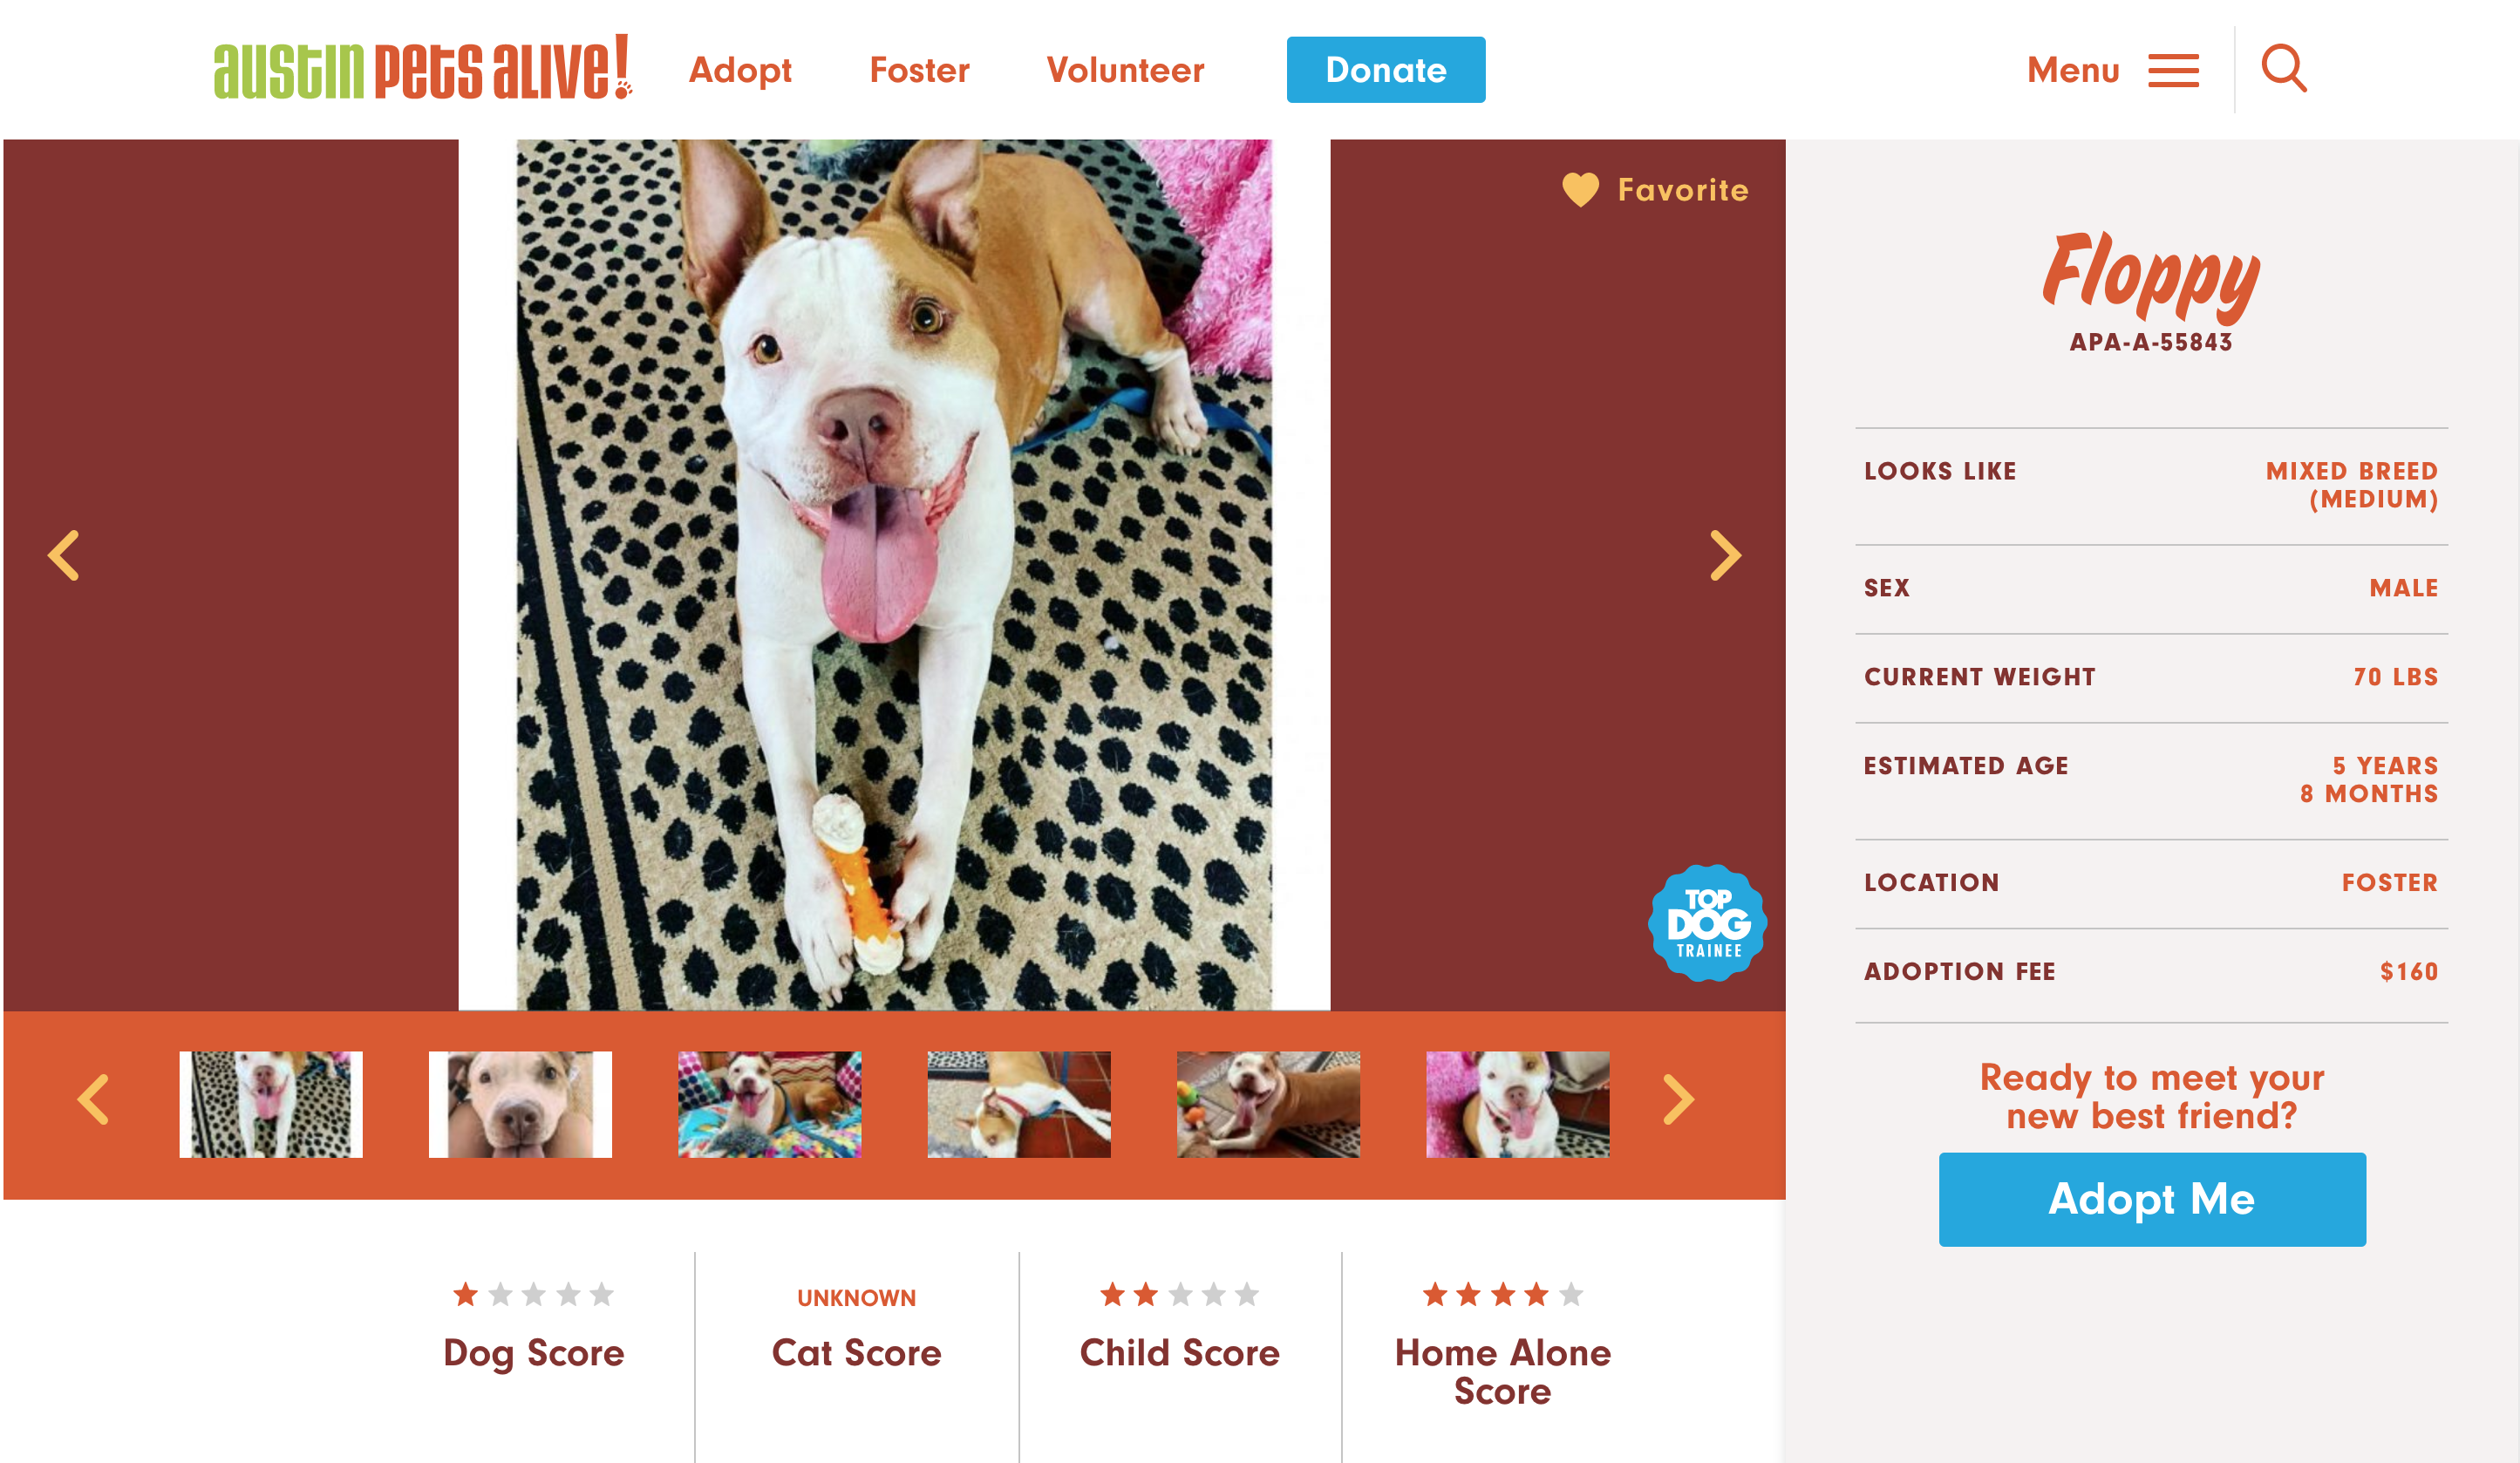Select the close-up face thumbnail
Viewport: 2520px width, 1463px height.
click(x=520, y=1104)
